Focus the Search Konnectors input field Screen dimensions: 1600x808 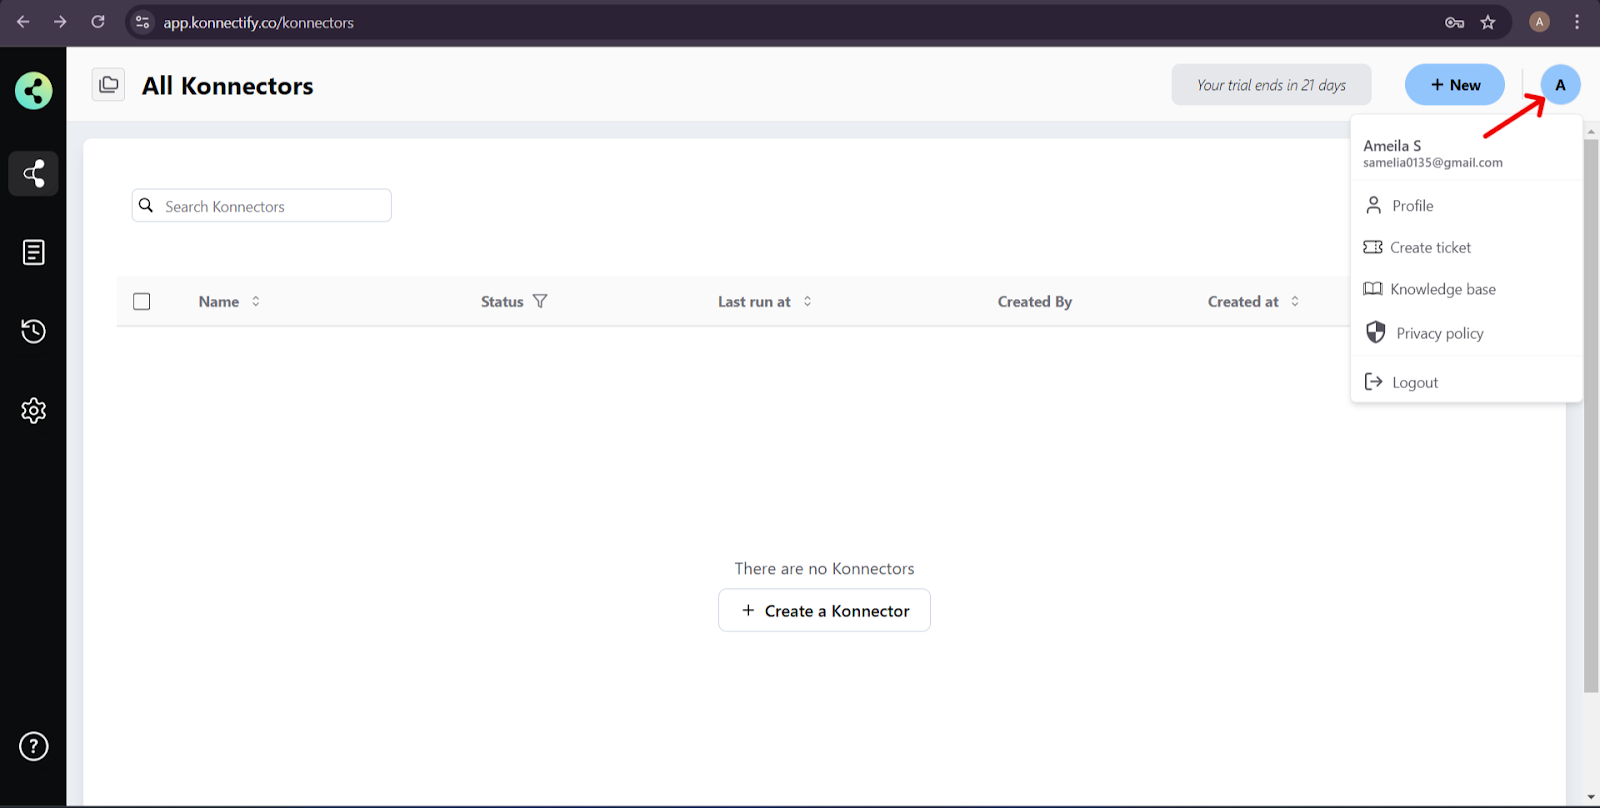pos(262,206)
